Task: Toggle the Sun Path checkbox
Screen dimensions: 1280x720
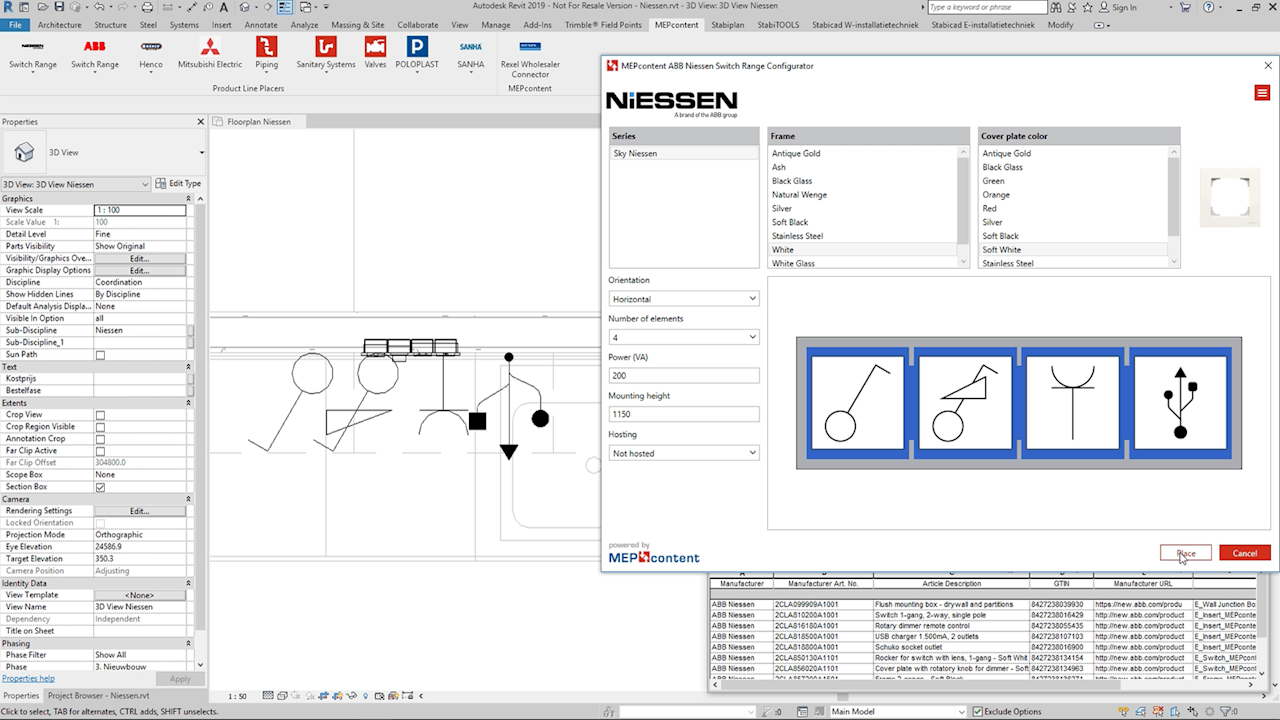Action: (x=100, y=355)
